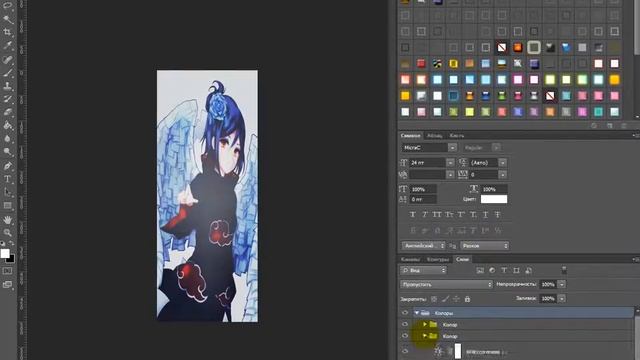Open the white text color swatch

click(494, 199)
